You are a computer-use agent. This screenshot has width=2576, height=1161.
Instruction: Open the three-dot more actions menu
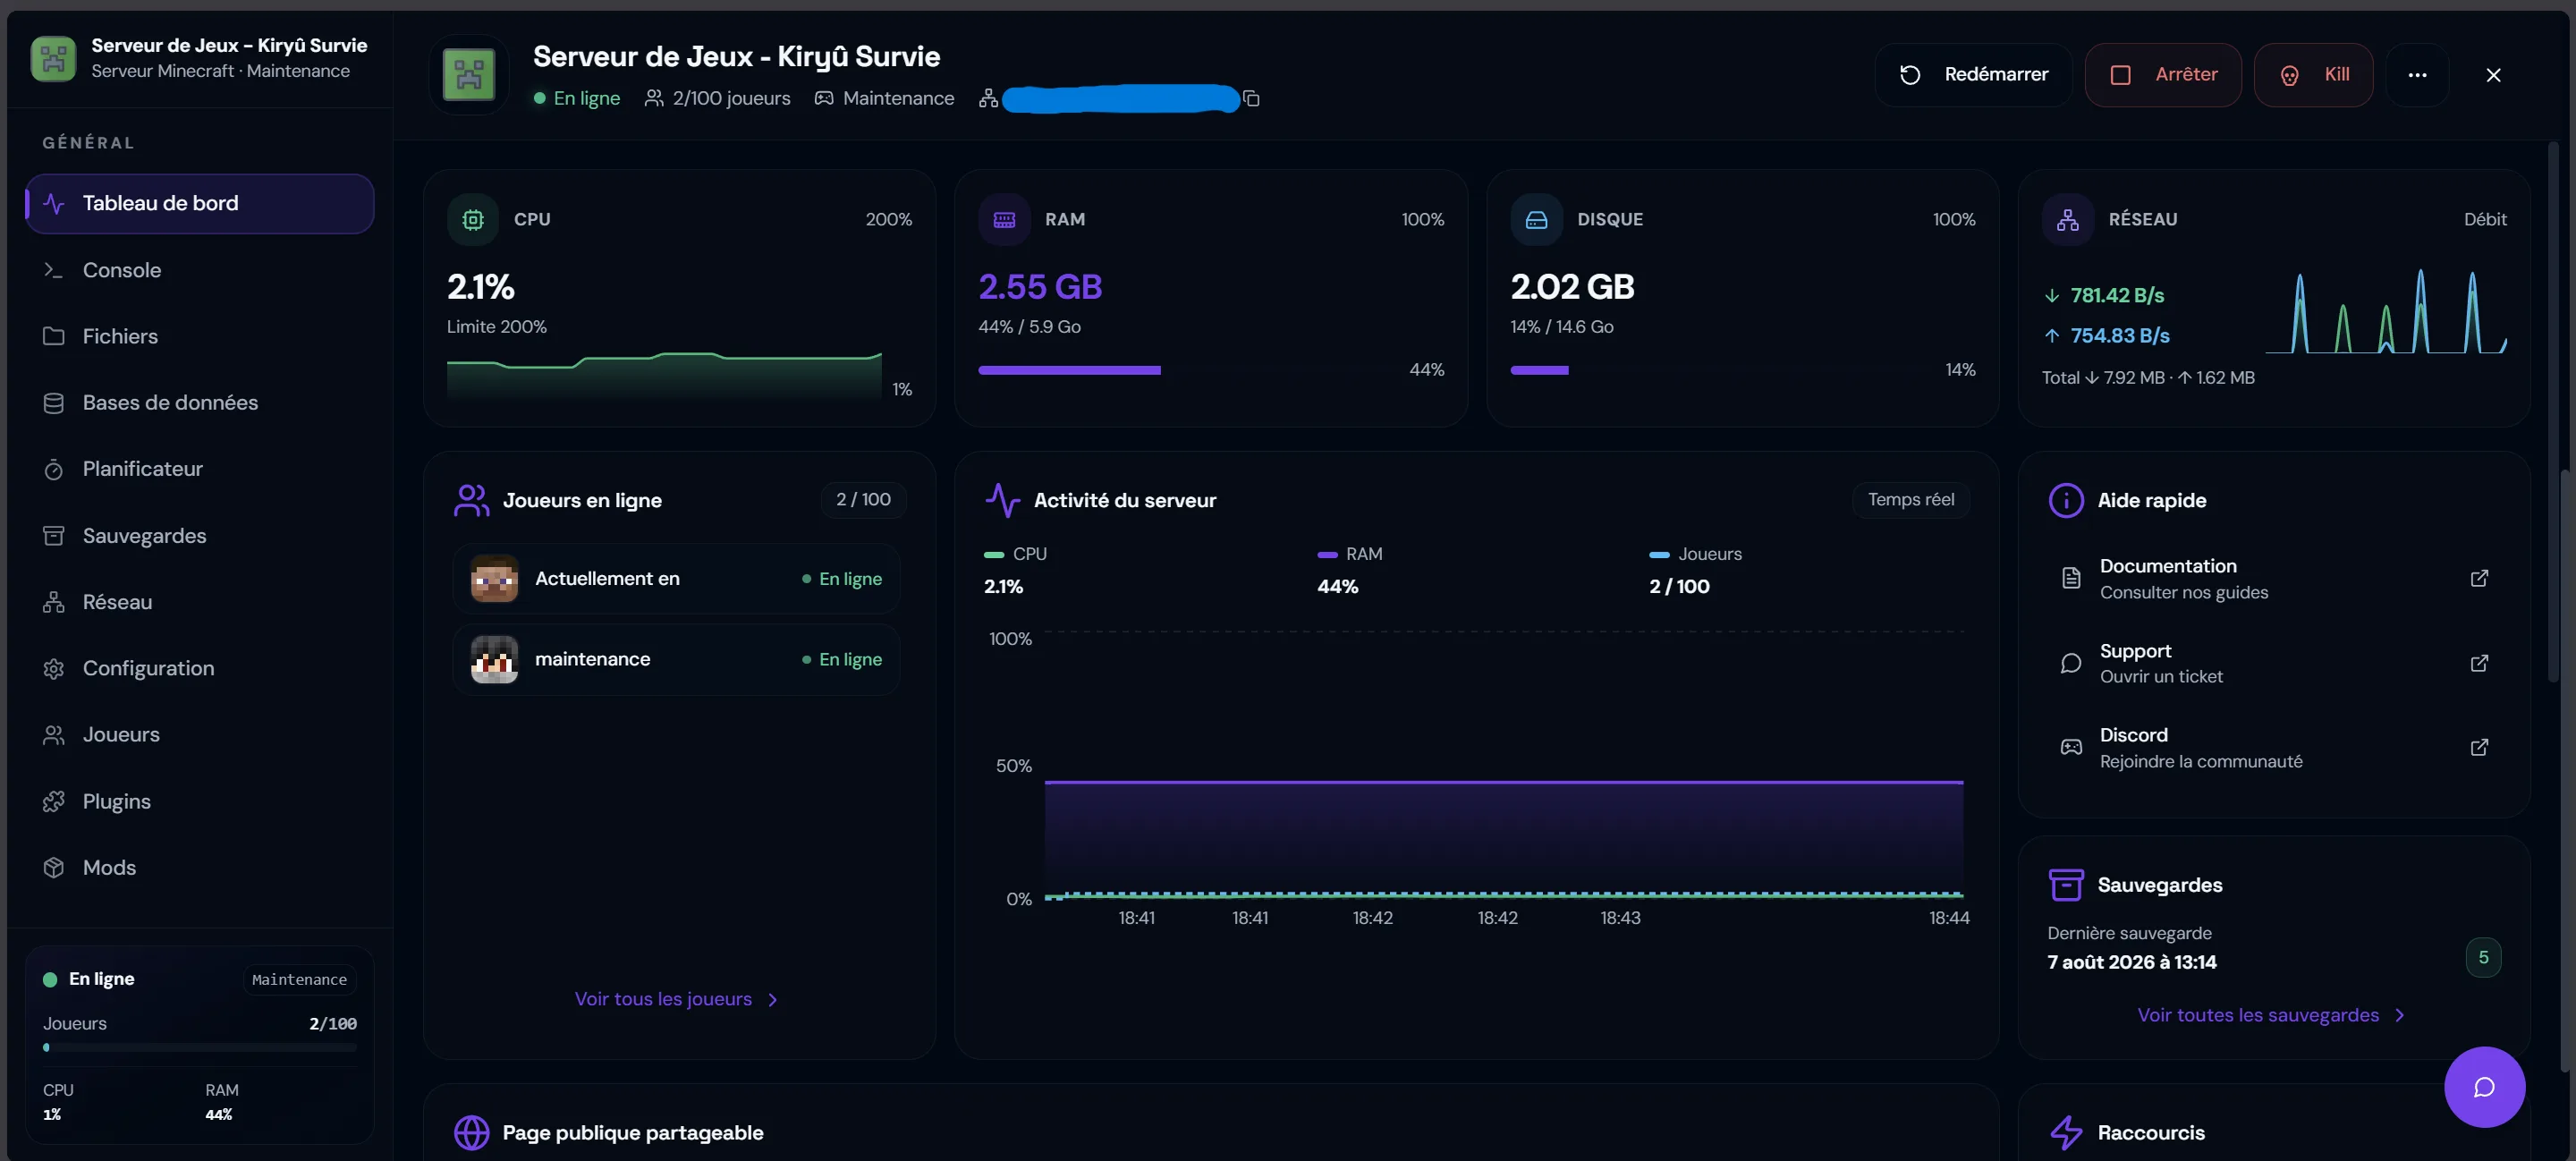pos(2417,75)
